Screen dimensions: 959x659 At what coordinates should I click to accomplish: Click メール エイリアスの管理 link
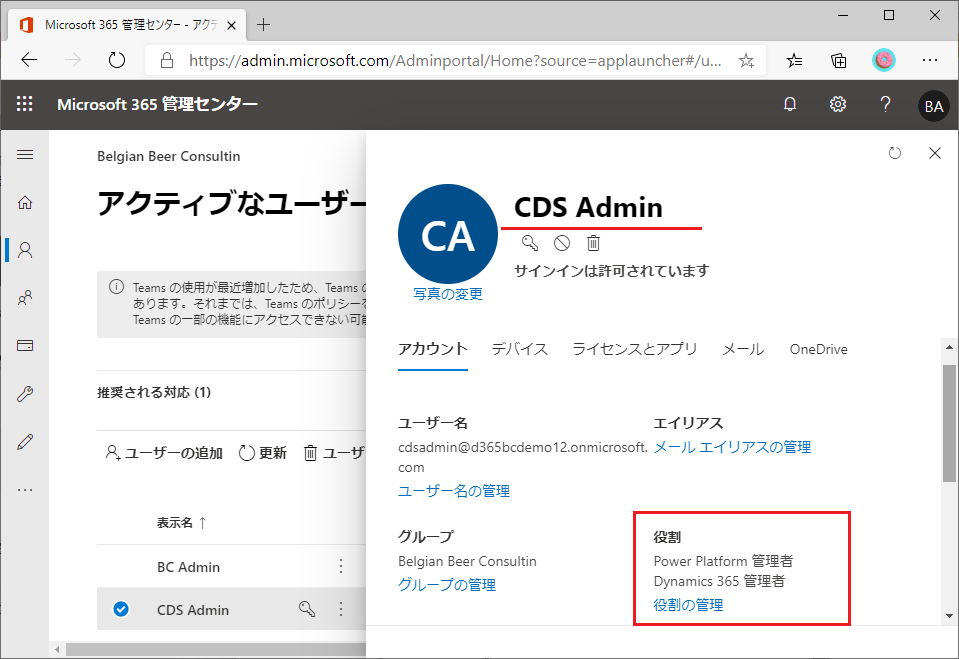point(732,447)
